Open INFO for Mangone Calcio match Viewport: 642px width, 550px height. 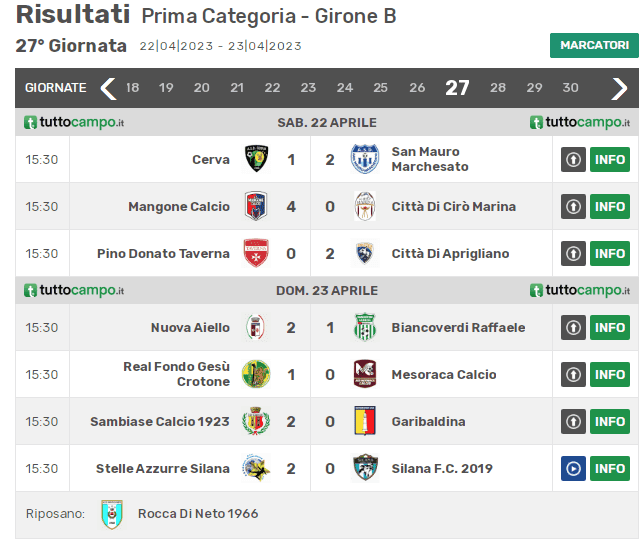pyautogui.click(x=610, y=206)
